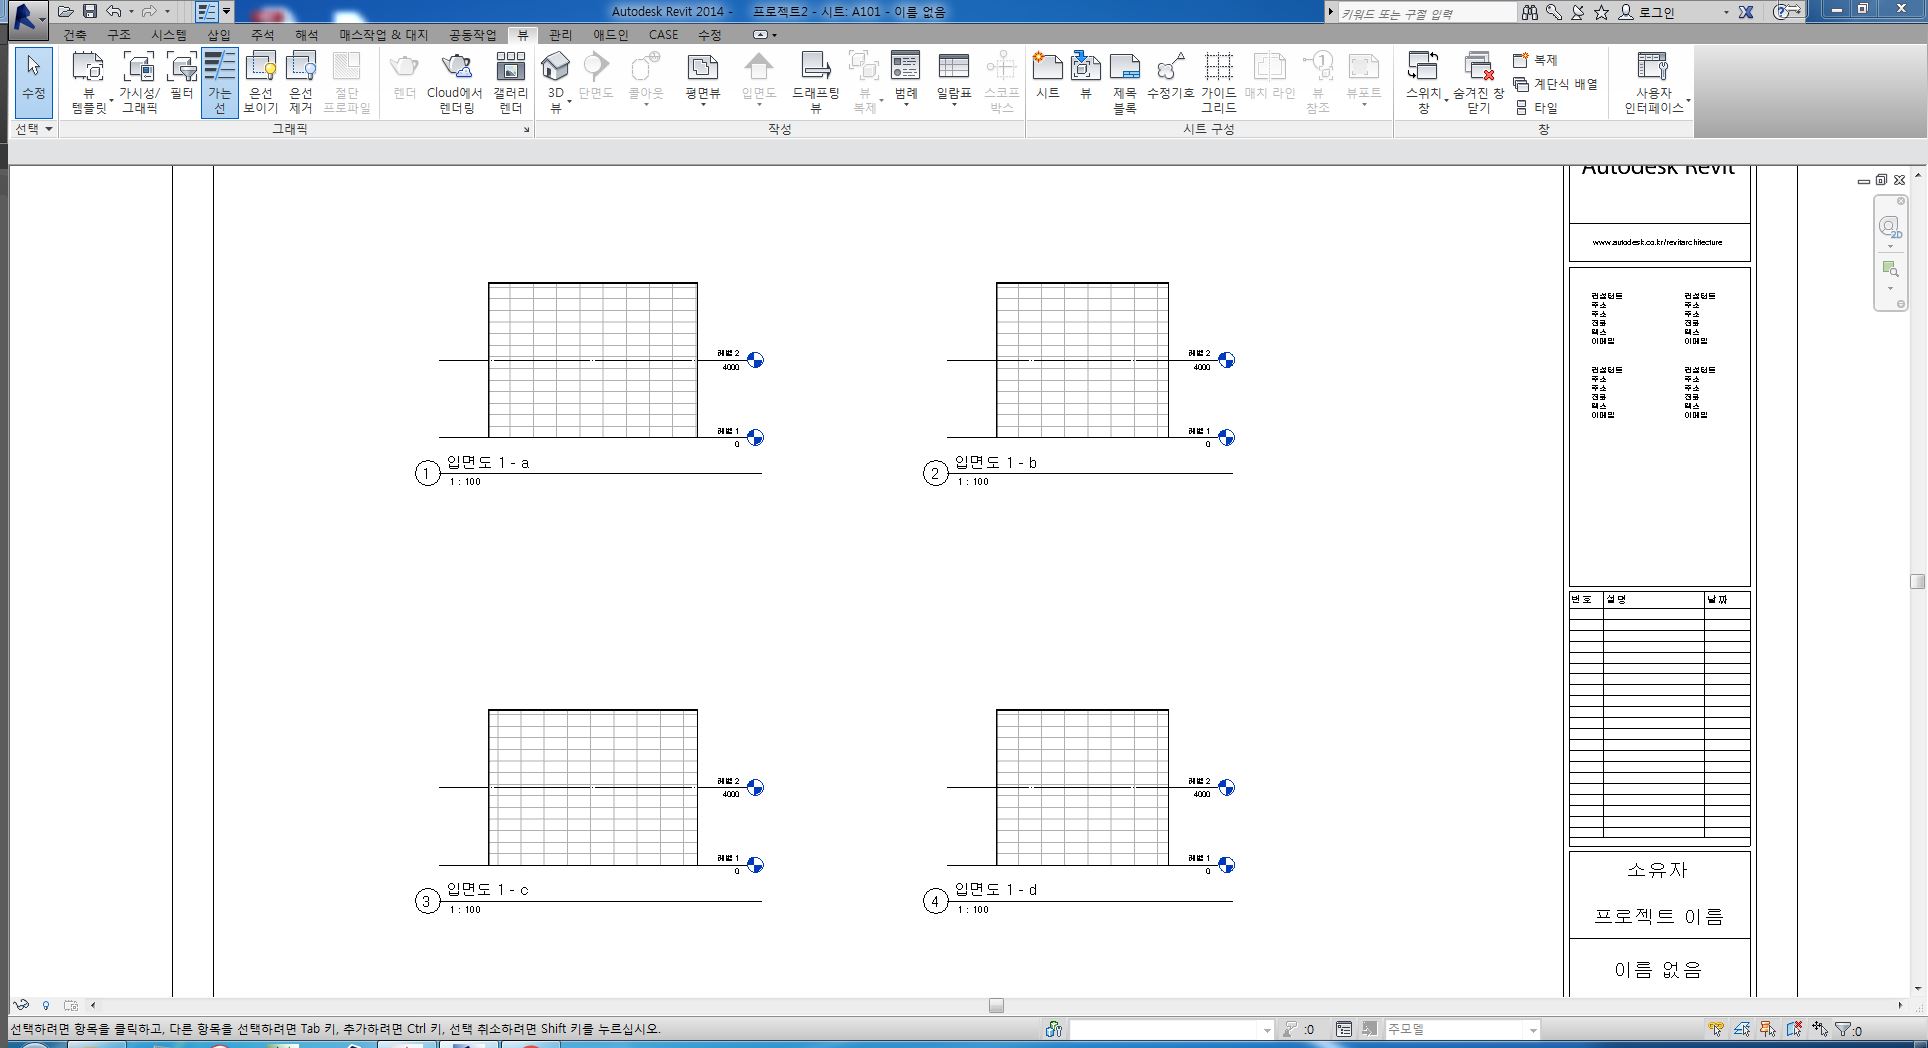Open the 사용자 인터페이스 panel

[x=1653, y=80]
